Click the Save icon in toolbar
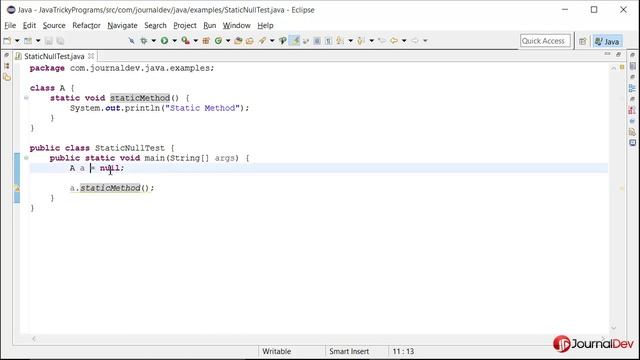The width and height of the screenshot is (640, 360). [x=49, y=41]
